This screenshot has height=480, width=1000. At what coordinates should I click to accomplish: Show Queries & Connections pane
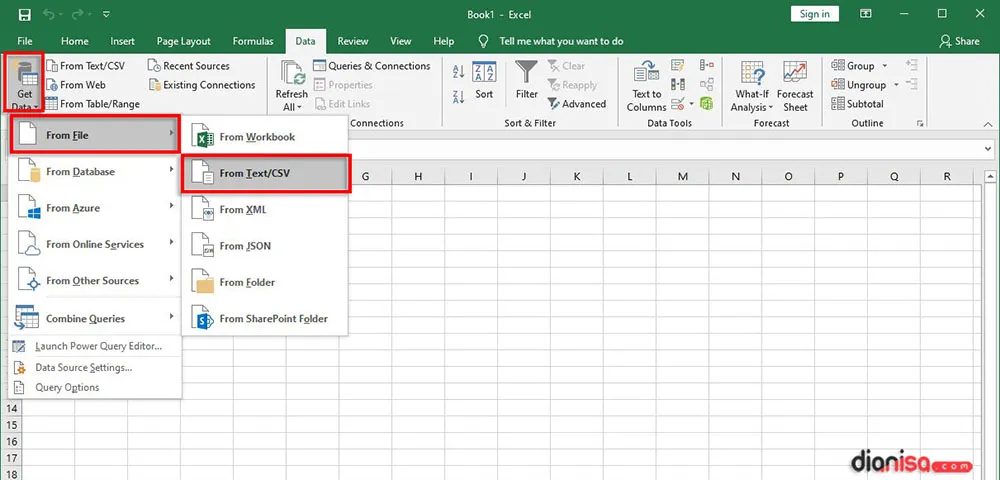[372, 66]
